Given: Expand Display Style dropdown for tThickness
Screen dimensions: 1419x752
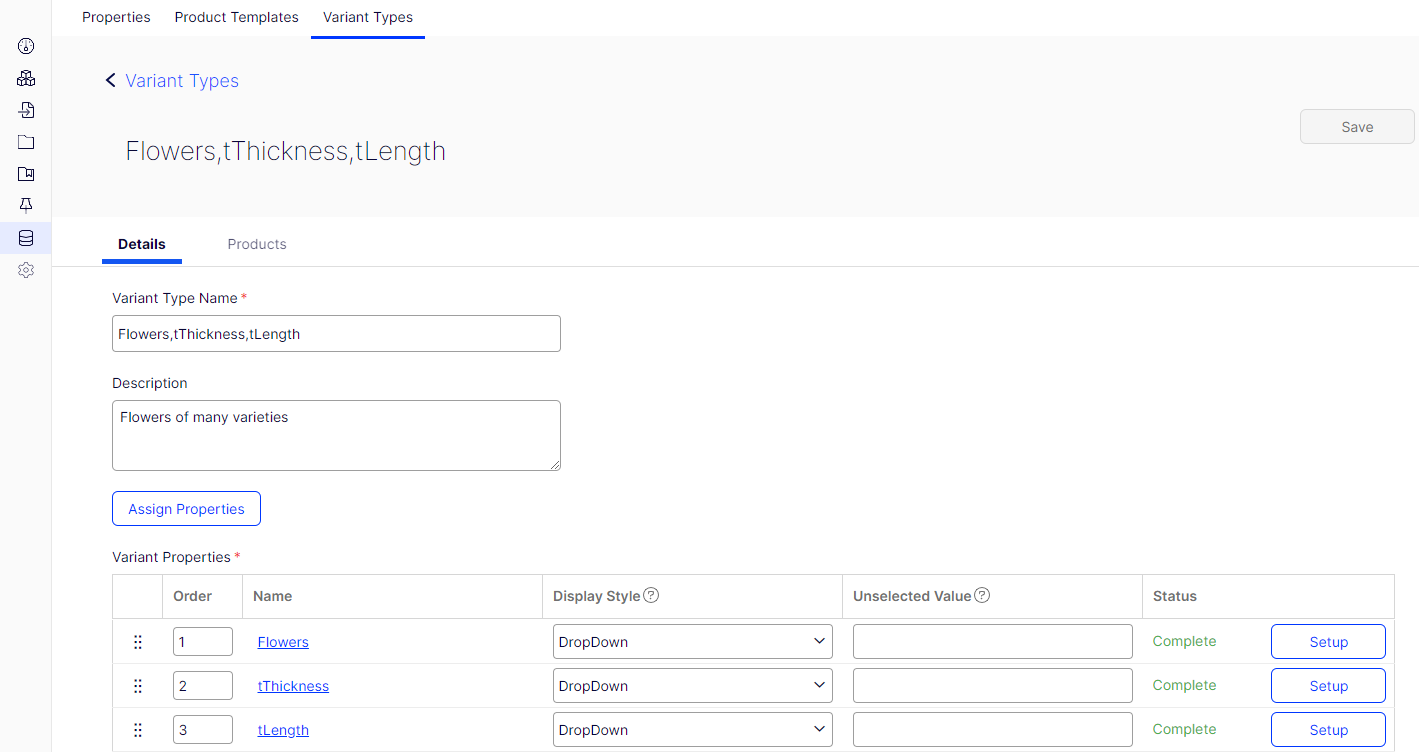Looking at the screenshot, I should pos(692,686).
